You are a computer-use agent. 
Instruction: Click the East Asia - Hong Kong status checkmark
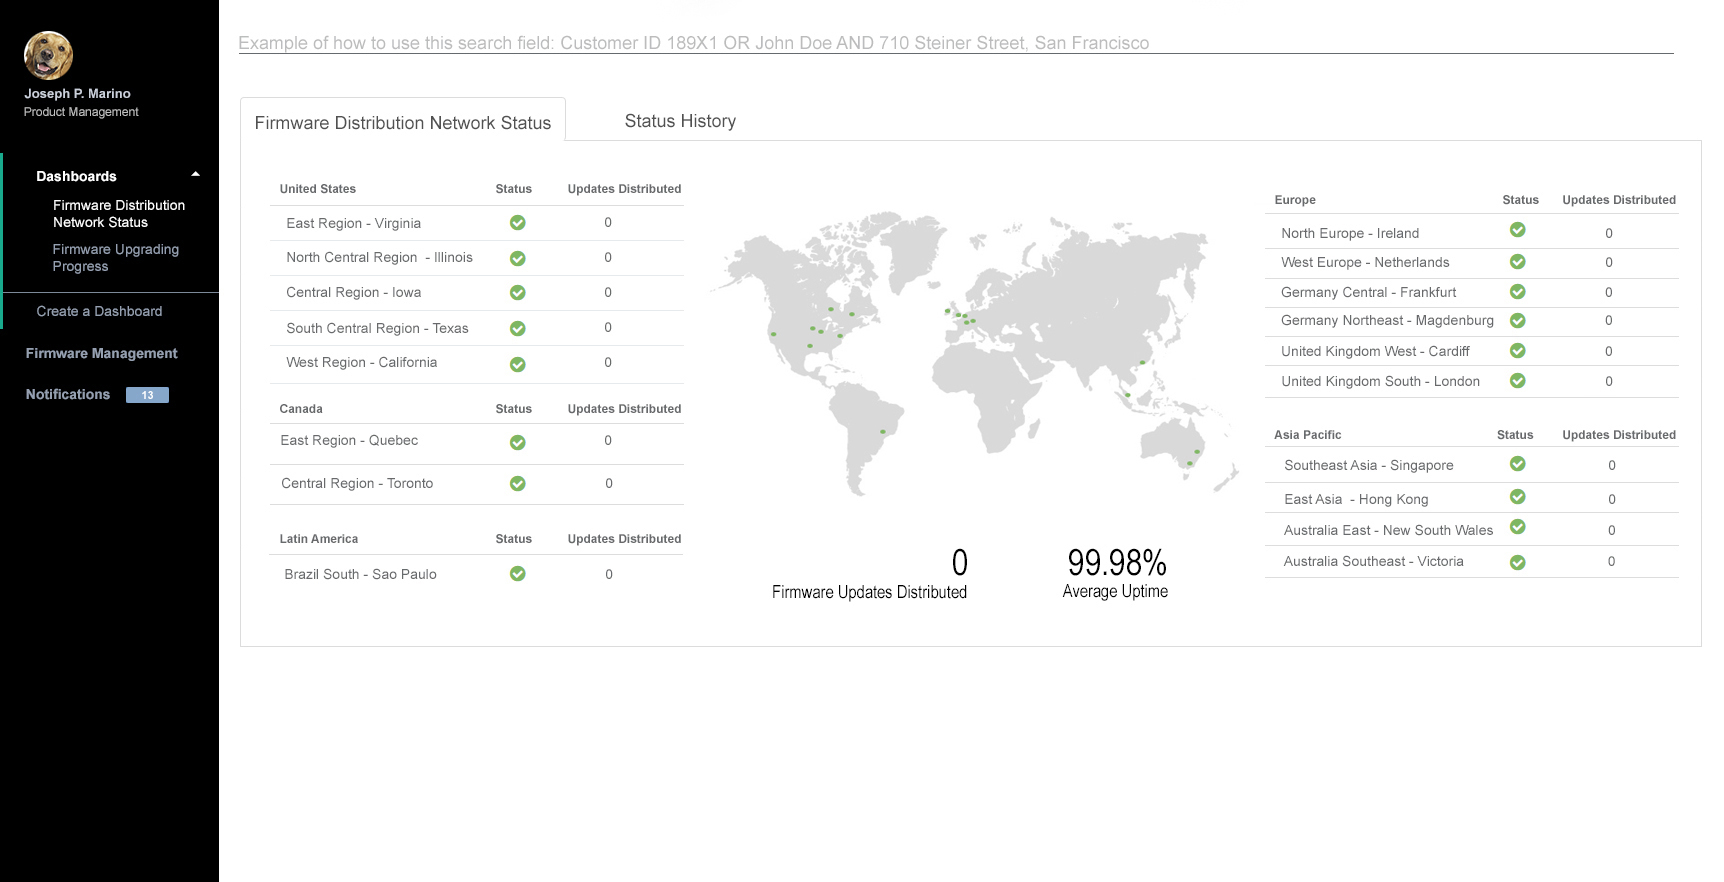(1518, 497)
